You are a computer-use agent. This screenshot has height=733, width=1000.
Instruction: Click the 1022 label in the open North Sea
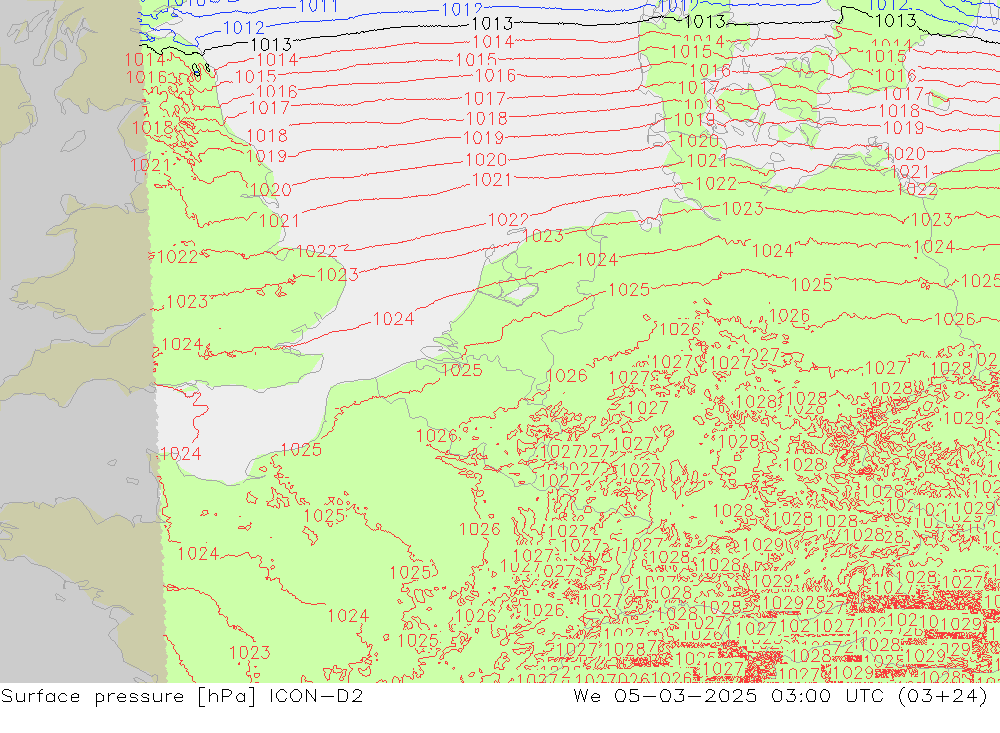[x=508, y=220]
